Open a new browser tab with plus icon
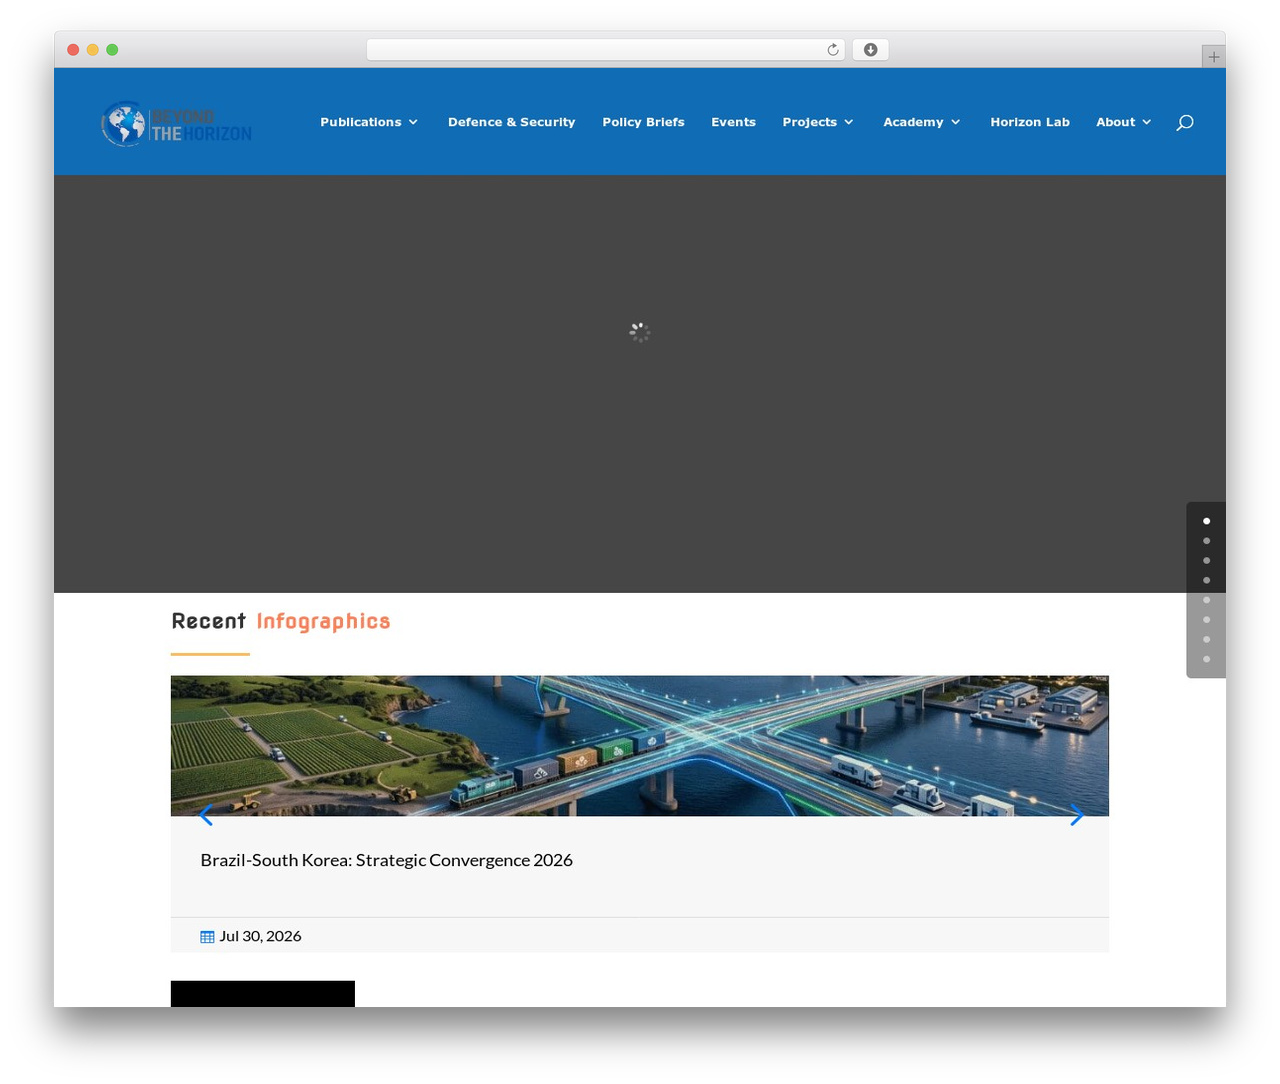This screenshot has width=1280, height=1084. (x=1213, y=57)
